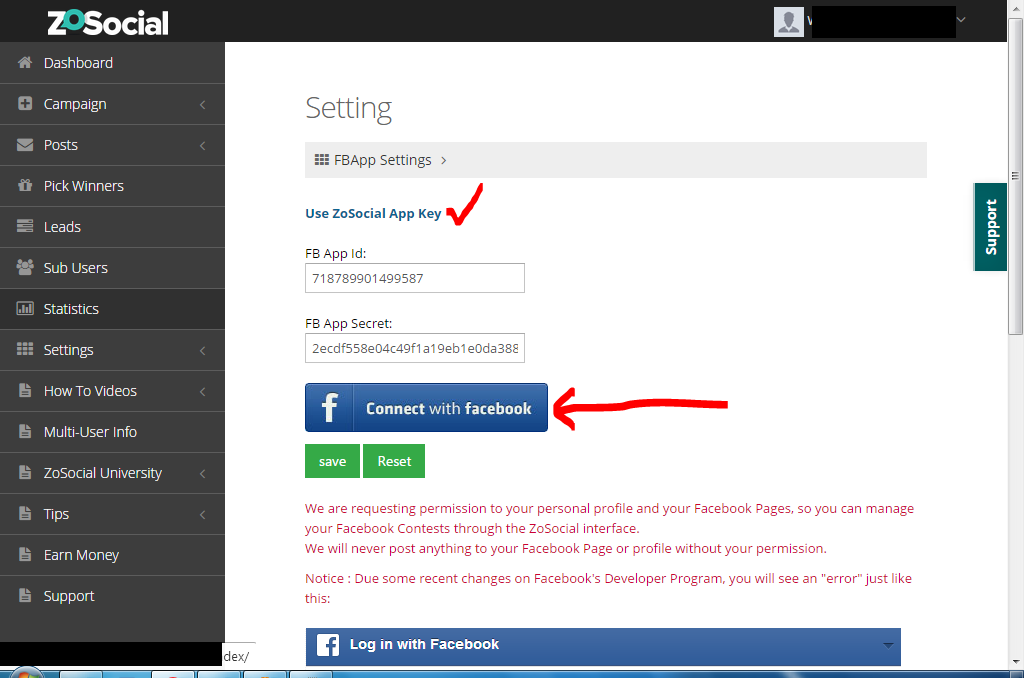Expand the How To Videos chevron

202,392
